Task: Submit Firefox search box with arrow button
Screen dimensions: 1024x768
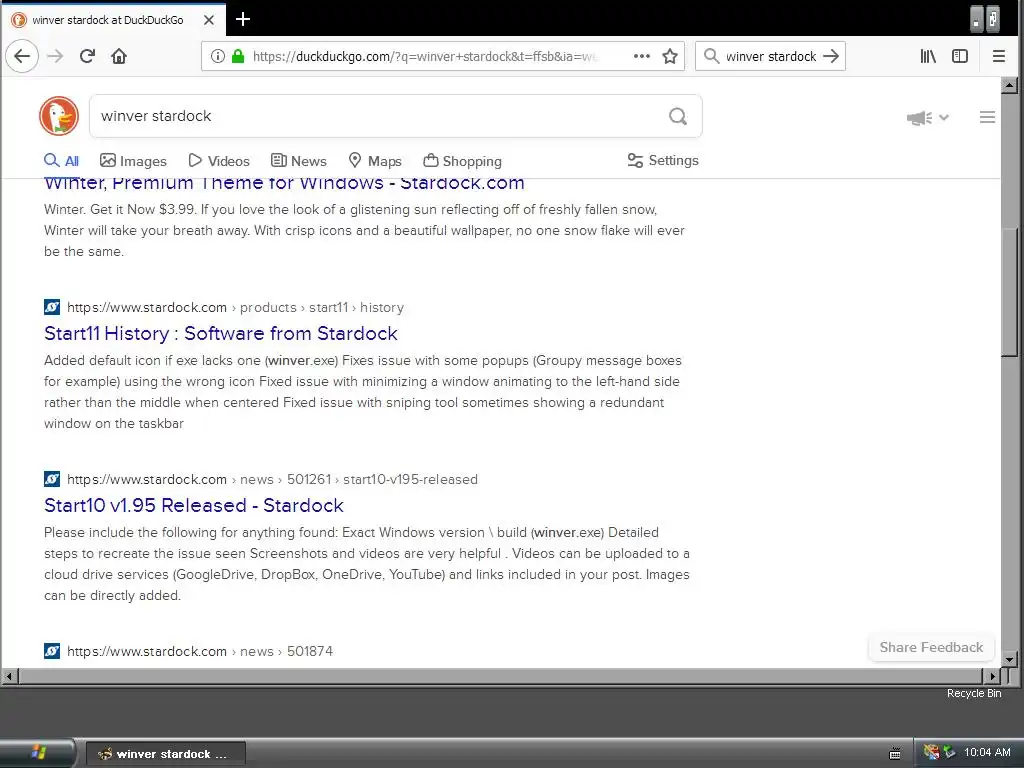Action: tap(831, 56)
